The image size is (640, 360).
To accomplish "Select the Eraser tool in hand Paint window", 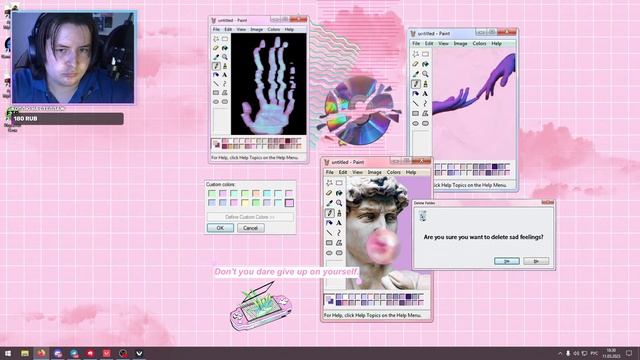I will click(216, 48).
